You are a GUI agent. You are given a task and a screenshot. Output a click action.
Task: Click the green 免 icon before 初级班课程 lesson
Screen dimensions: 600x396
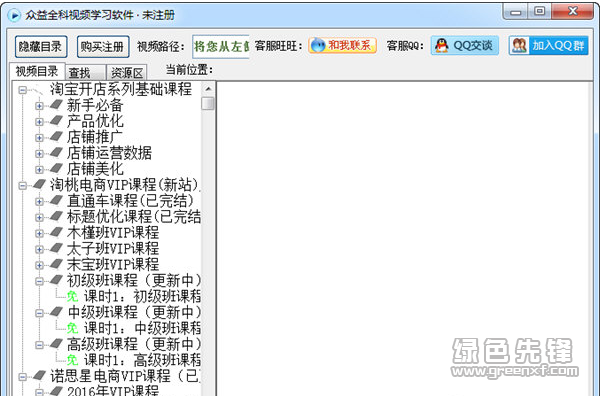[73, 297]
